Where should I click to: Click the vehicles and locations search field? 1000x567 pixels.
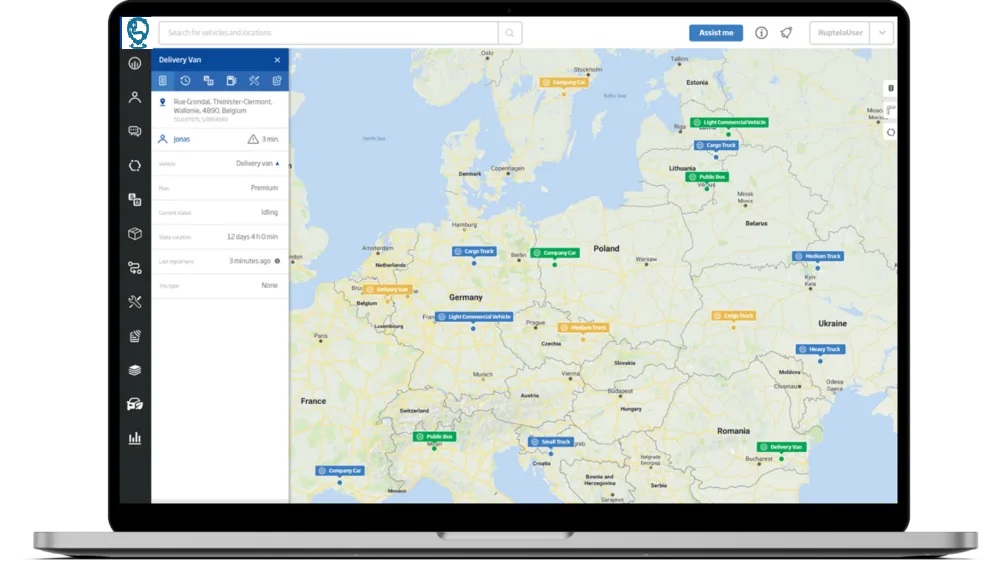click(x=327, y=33)
